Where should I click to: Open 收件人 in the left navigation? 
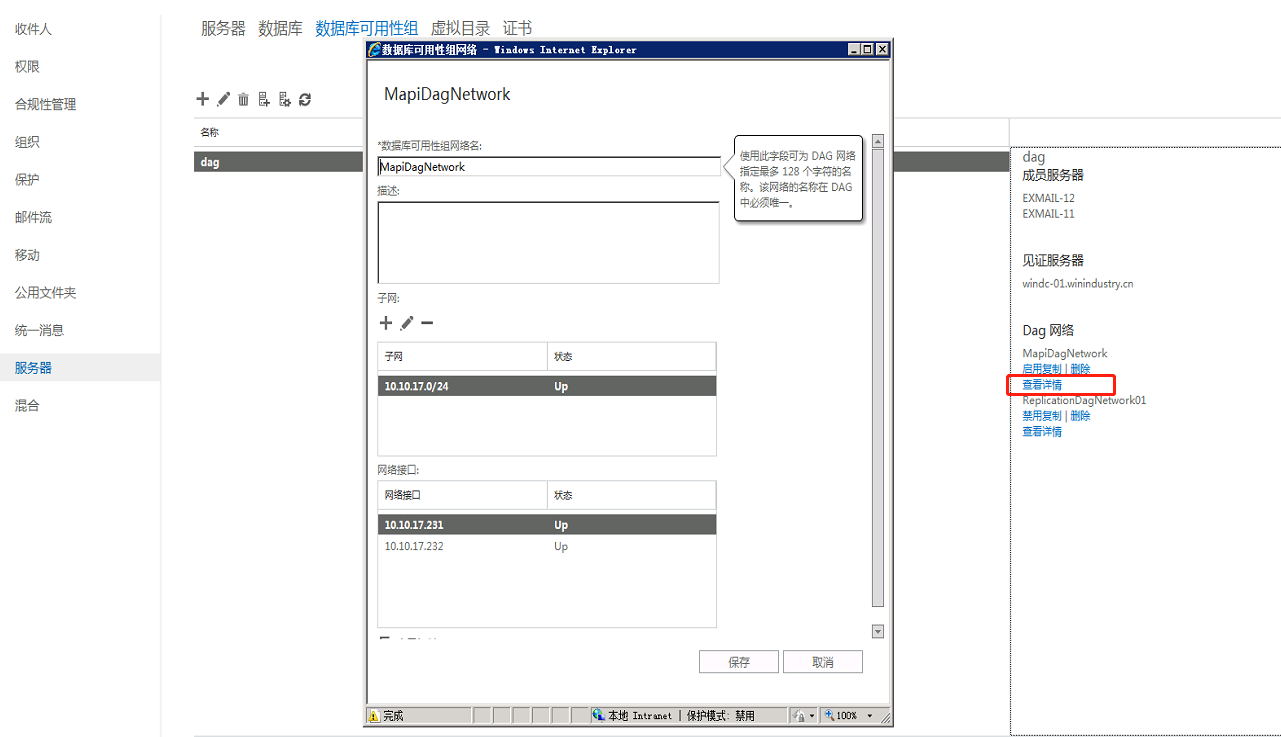[x=33, y=29]
